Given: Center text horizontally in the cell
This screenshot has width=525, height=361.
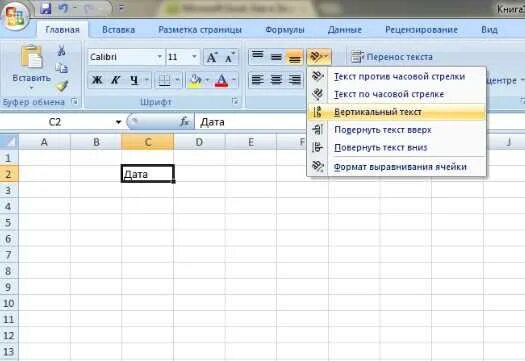Looking at the screenshot, I should click(276, 80).
